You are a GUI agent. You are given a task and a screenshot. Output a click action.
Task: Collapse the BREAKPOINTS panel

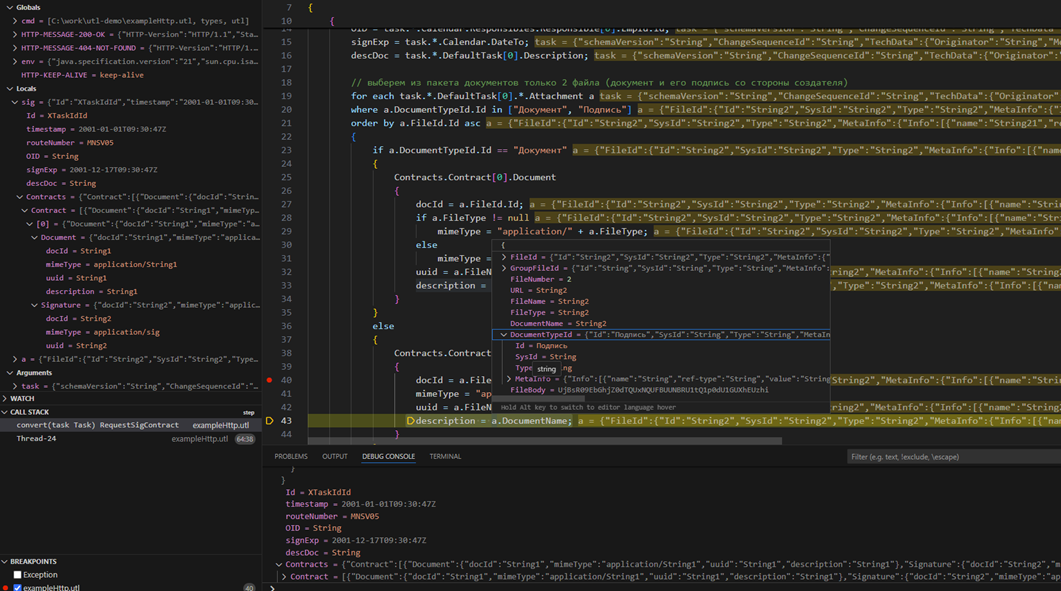(5, 562)
